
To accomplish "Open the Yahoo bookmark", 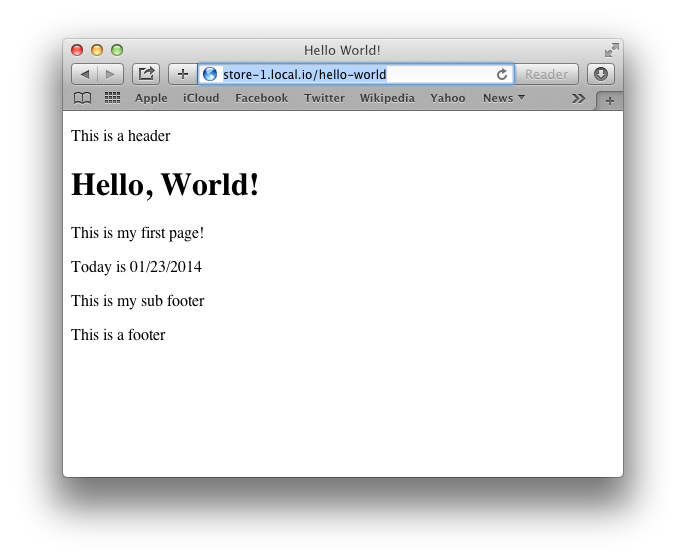I will click(x=448, y=98).
